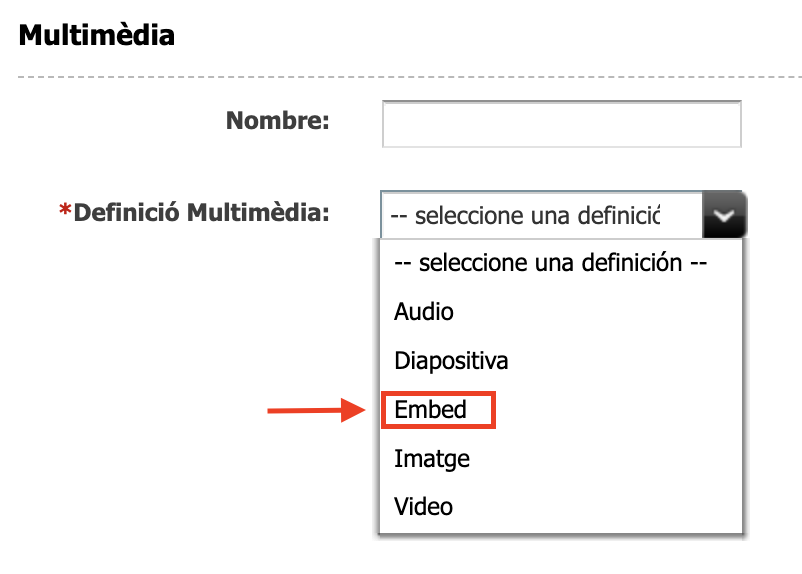
Task: Select the Embed option
Action: tap(431, 410)
